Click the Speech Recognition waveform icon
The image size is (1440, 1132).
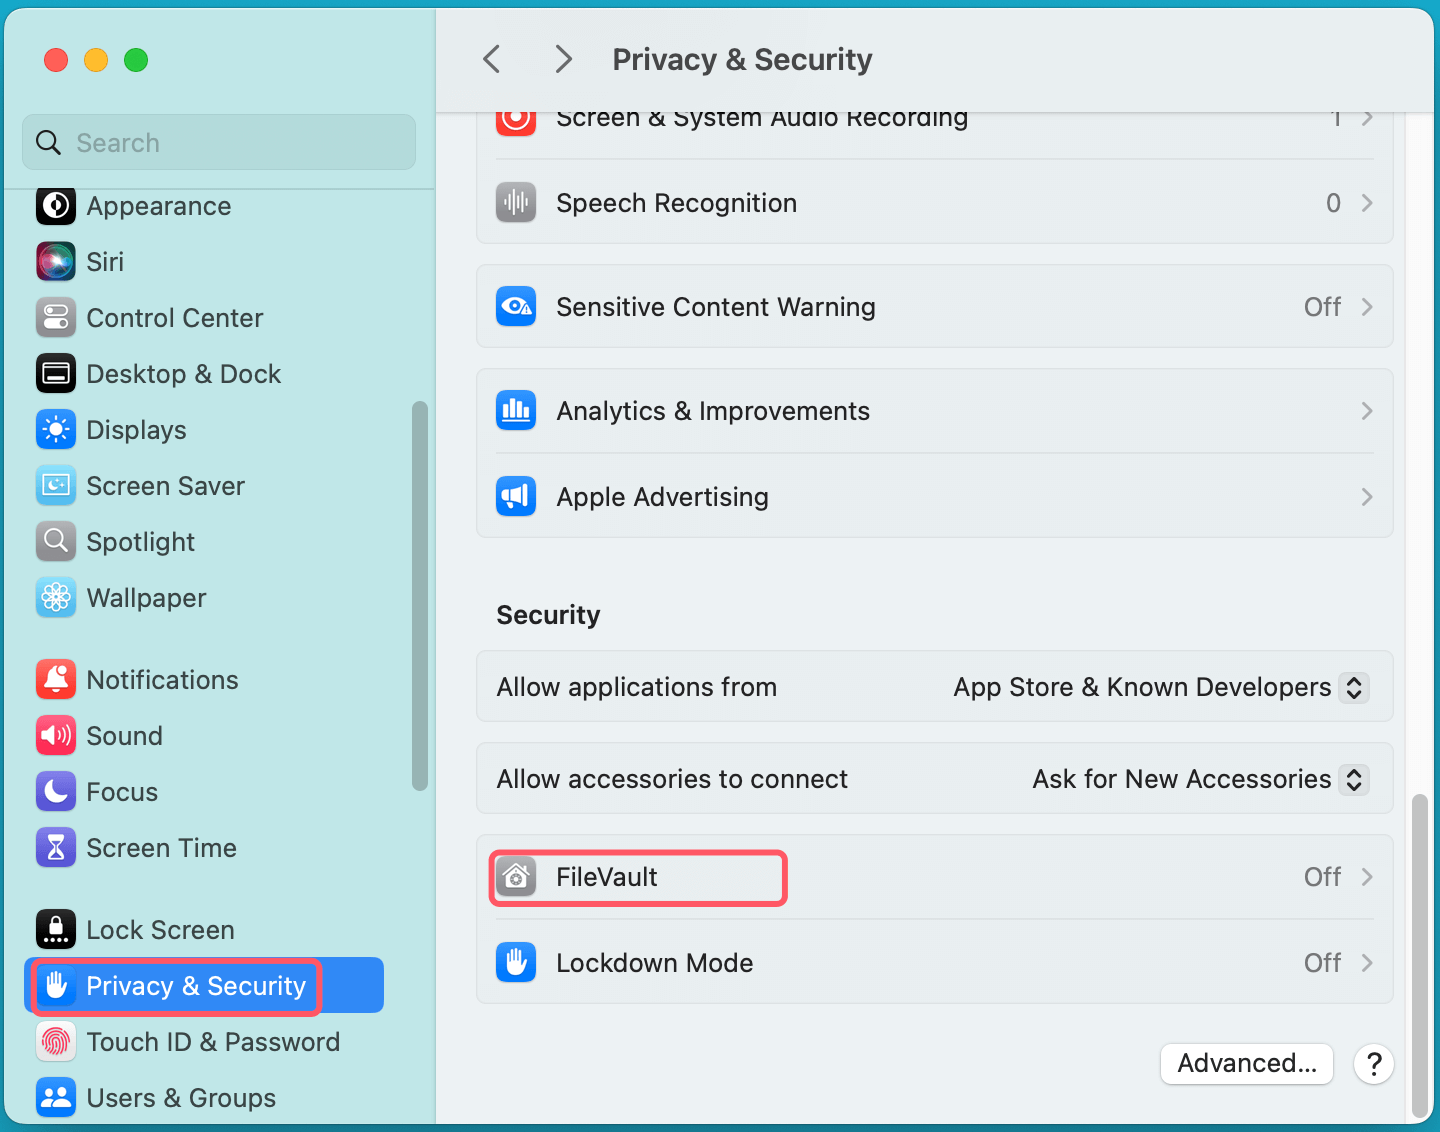click(x=516, y=203)
